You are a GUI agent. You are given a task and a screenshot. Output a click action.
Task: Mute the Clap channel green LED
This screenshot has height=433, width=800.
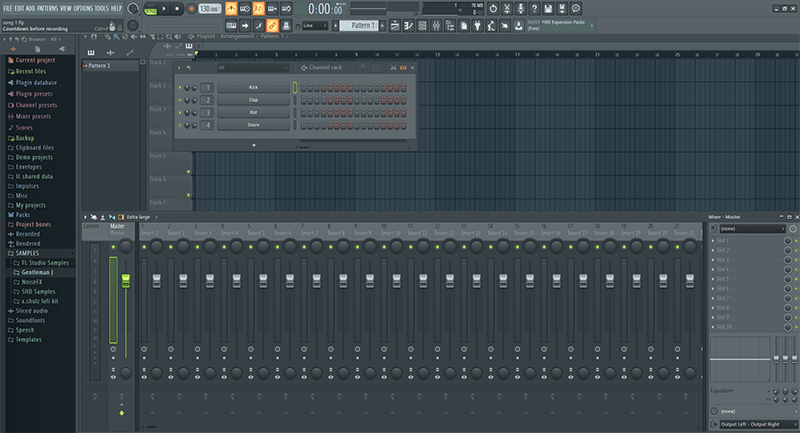pyautogui.click(x=180, y=100)
